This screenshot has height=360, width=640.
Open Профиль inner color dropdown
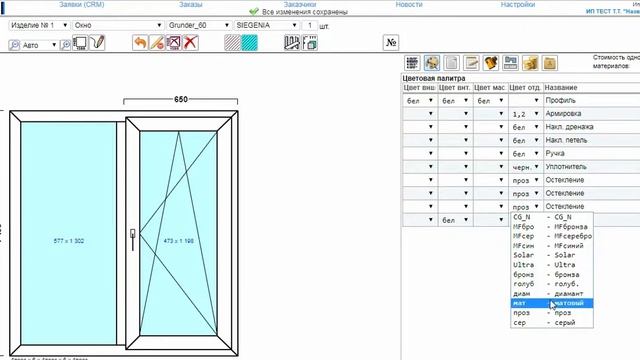(x=455, y=100)
